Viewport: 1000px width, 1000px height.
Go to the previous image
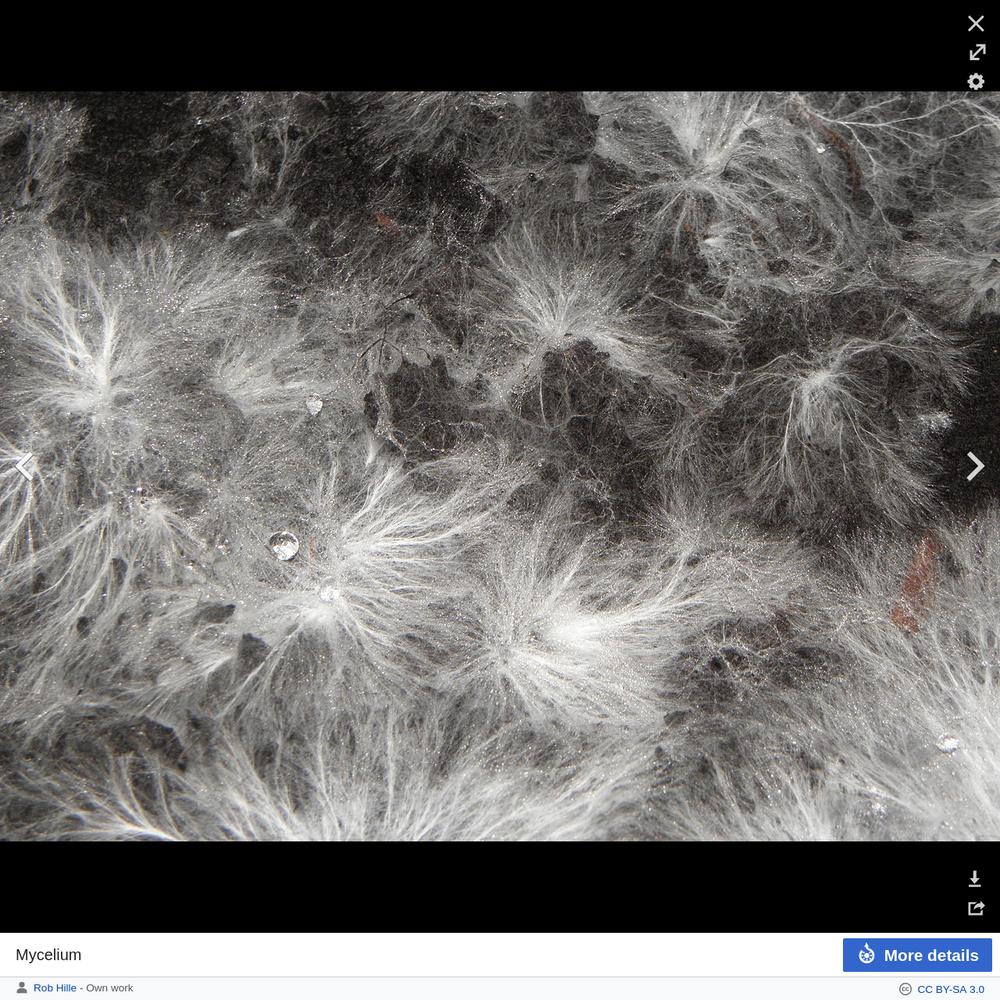pos(24,466)
